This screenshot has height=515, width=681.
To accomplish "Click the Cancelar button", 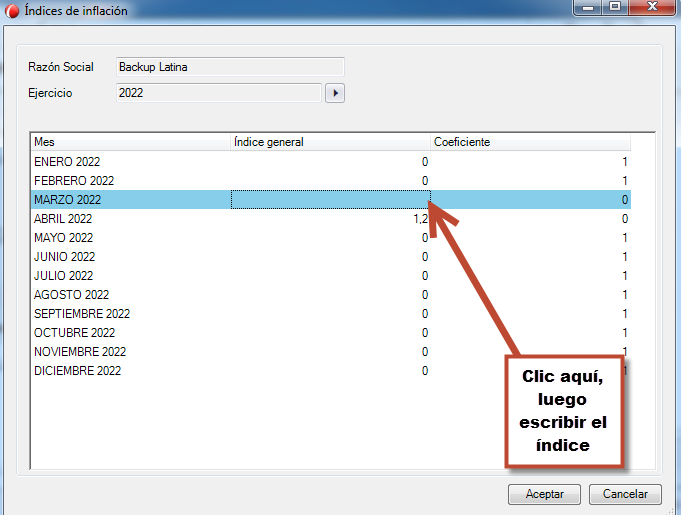I will point(625,494).
